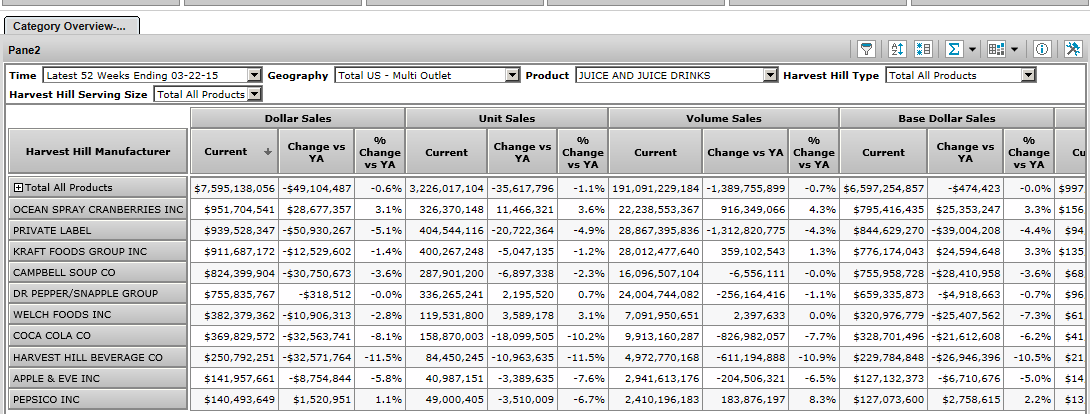Select the OCEAN SPRAY CRANBERRIES INC row
1090x414 pixels.
coord(98,209)
